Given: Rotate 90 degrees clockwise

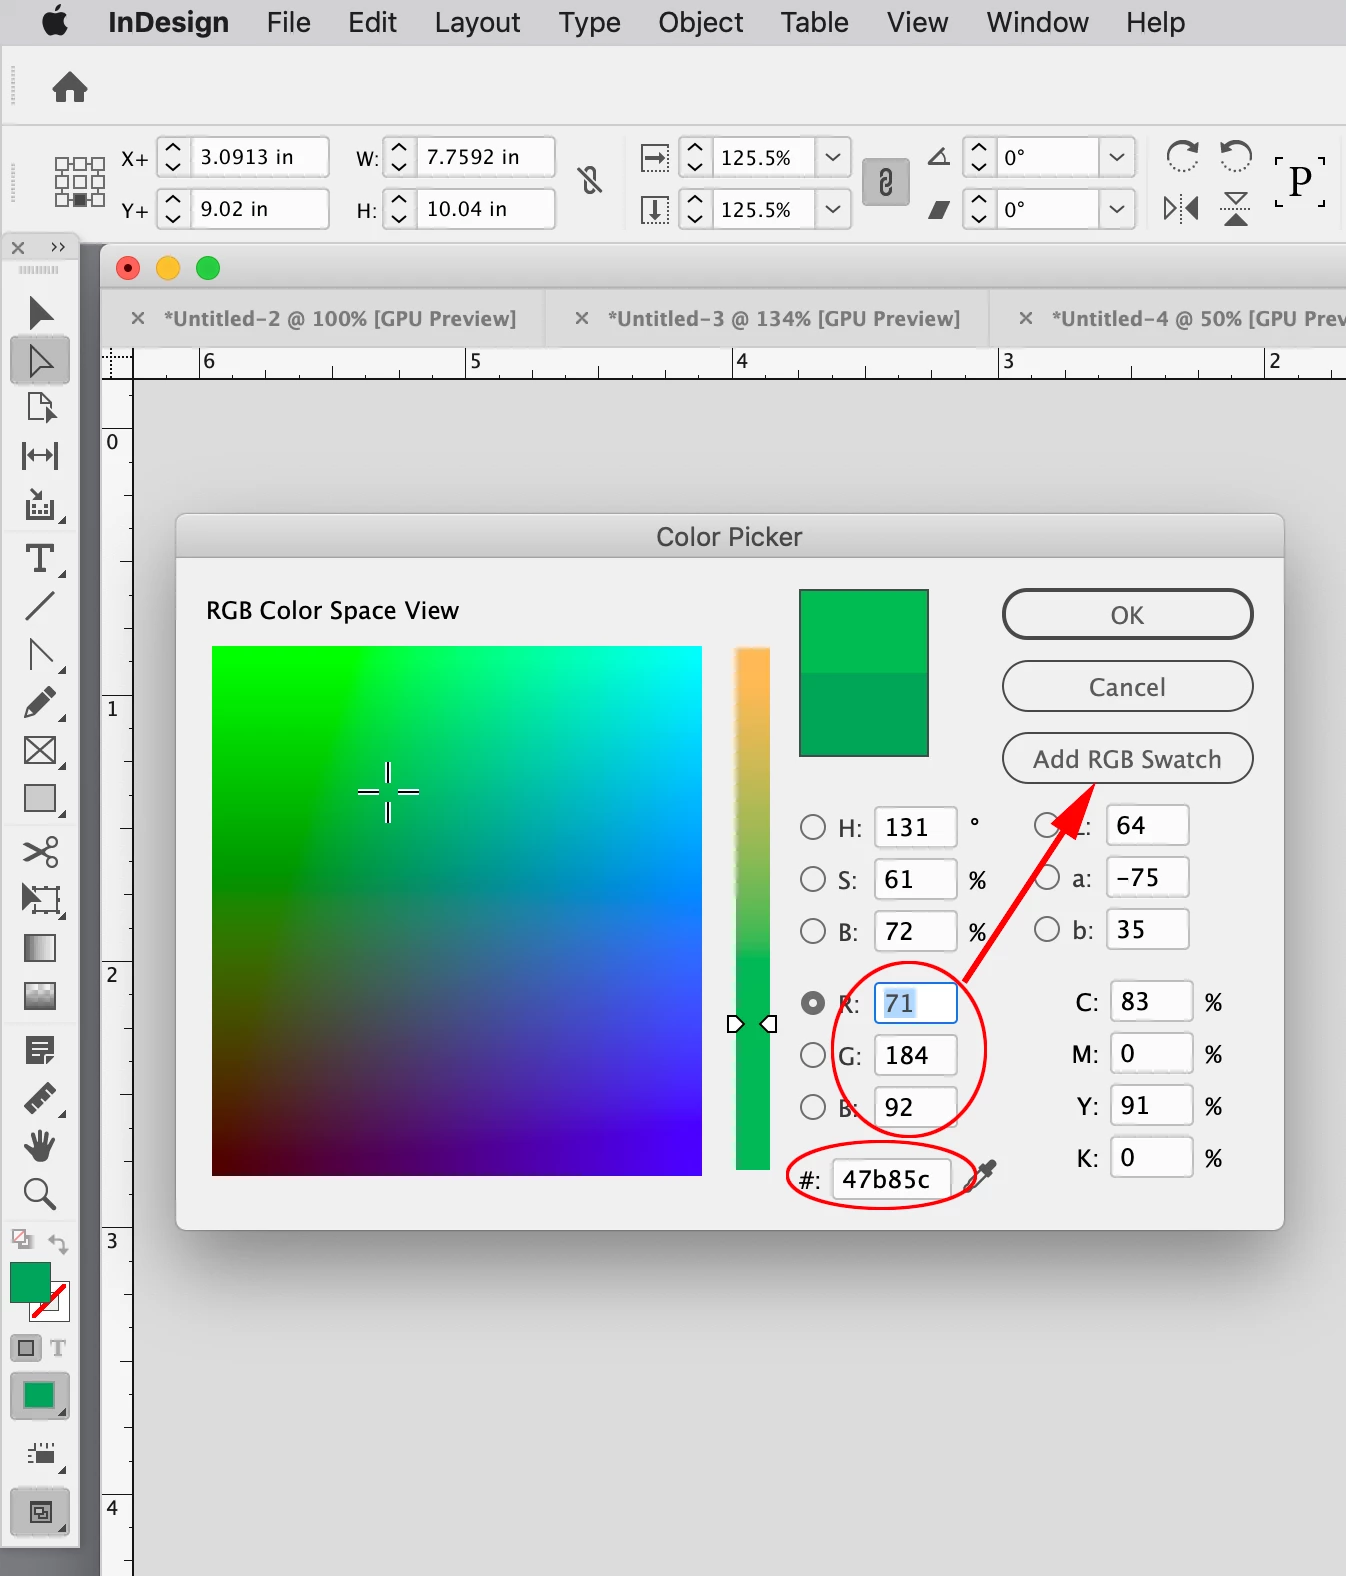Looking at the screenshot, I should tap(1182, 156).
